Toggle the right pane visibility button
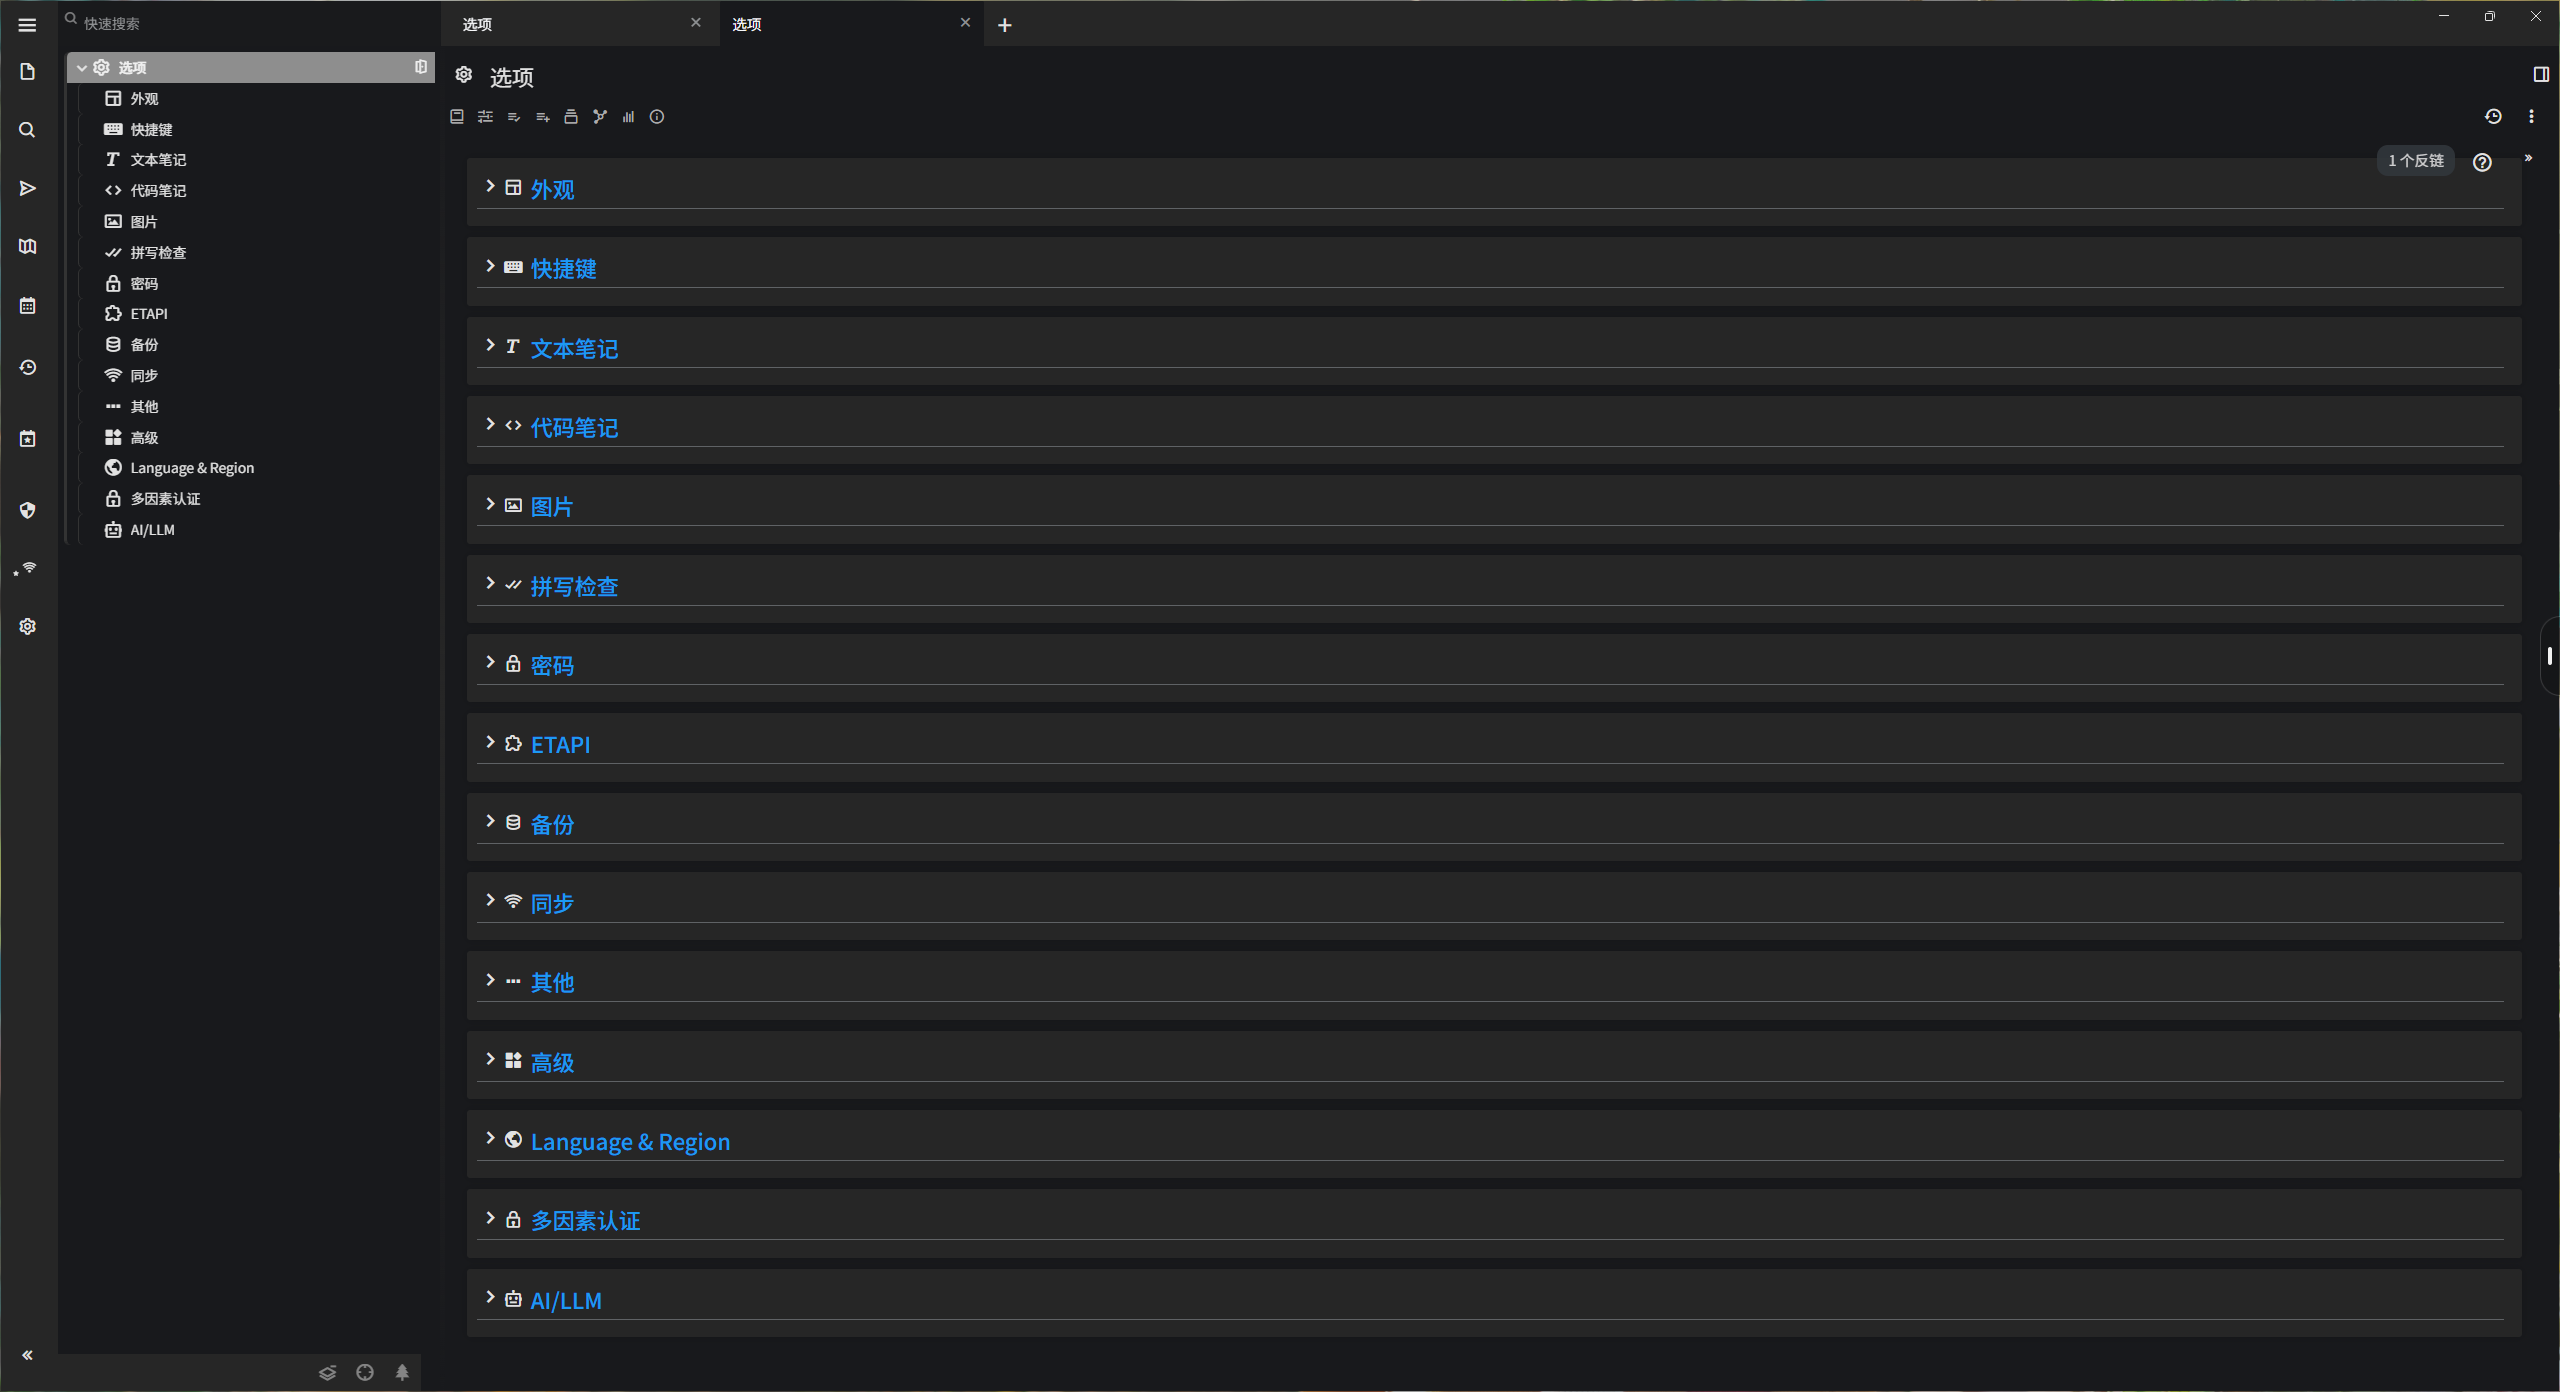 tap(2541, 75)
